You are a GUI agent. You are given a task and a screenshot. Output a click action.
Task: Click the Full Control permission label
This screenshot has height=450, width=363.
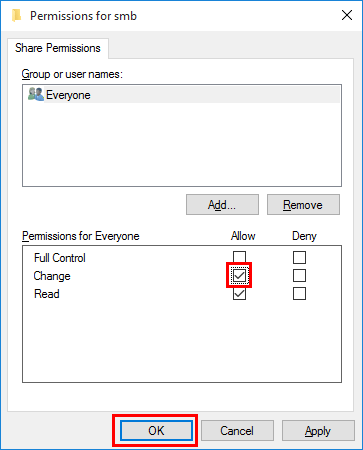click(x=60, y=258)
